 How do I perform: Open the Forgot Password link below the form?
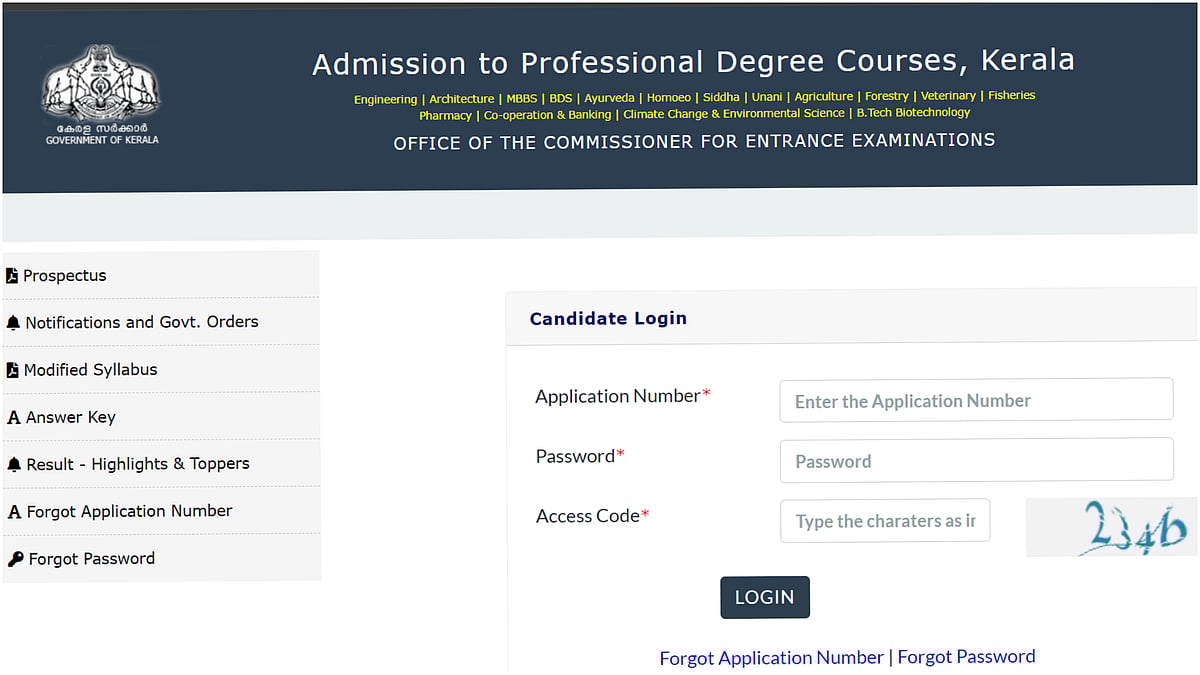tap(966, 656)
